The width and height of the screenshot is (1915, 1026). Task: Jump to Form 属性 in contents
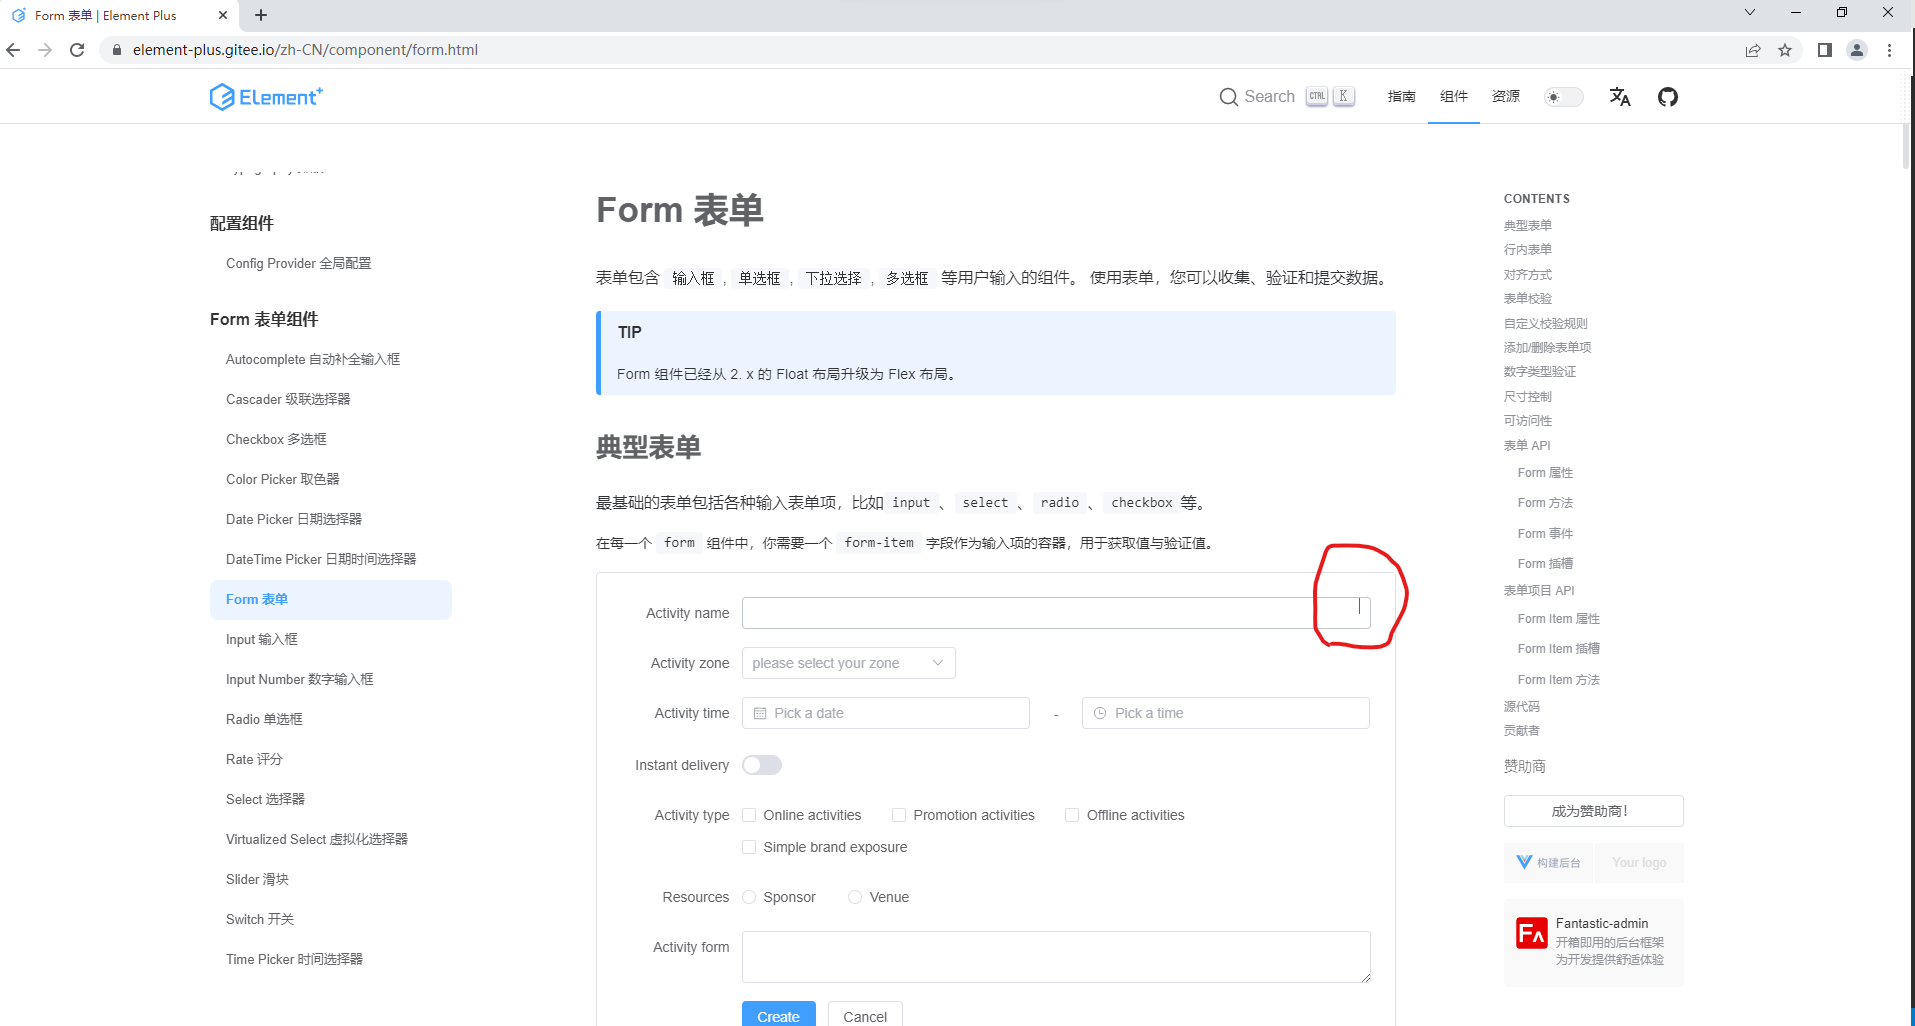coord(1546,473)
